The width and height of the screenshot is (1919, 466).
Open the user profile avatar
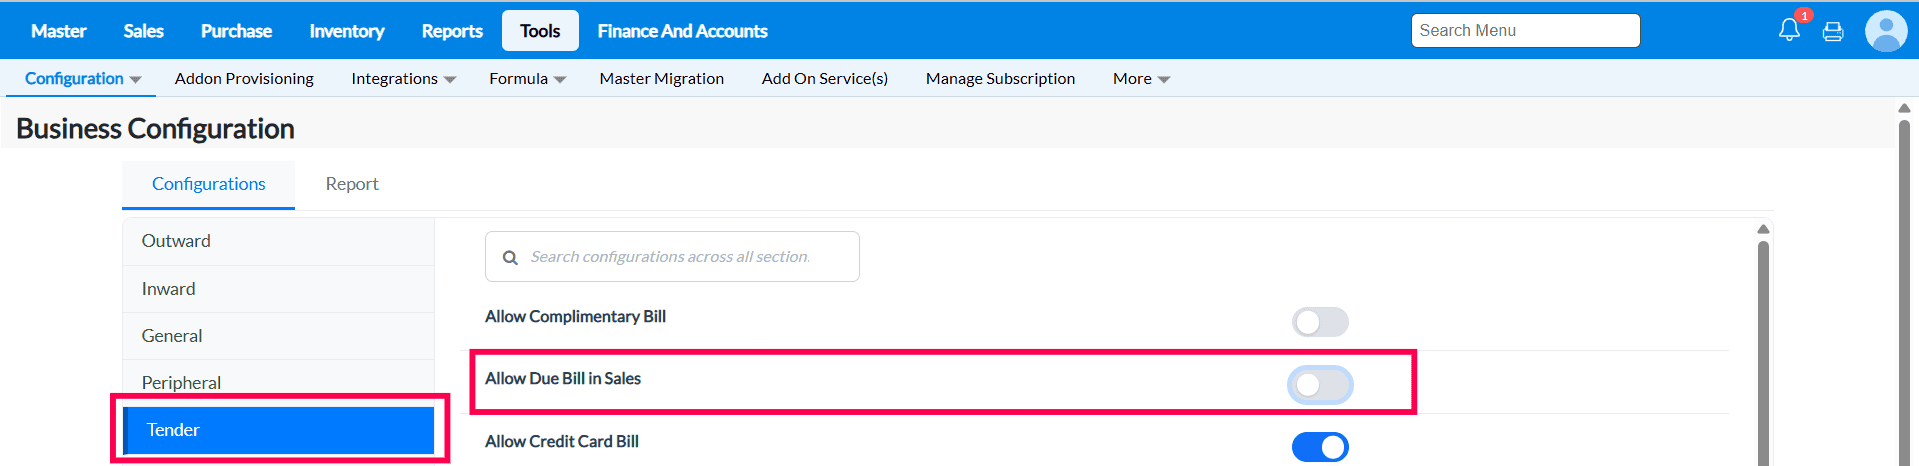tap(1886, 31)
